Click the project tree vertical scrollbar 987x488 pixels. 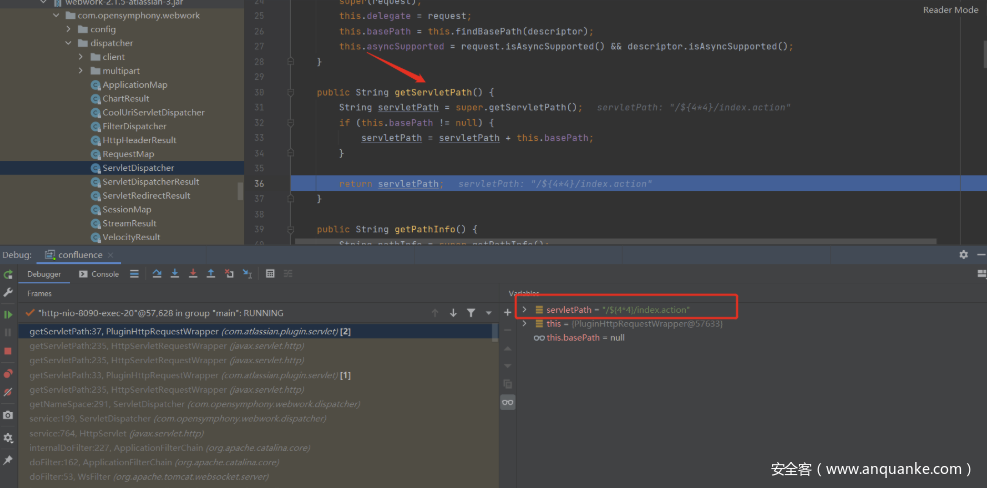240,190
